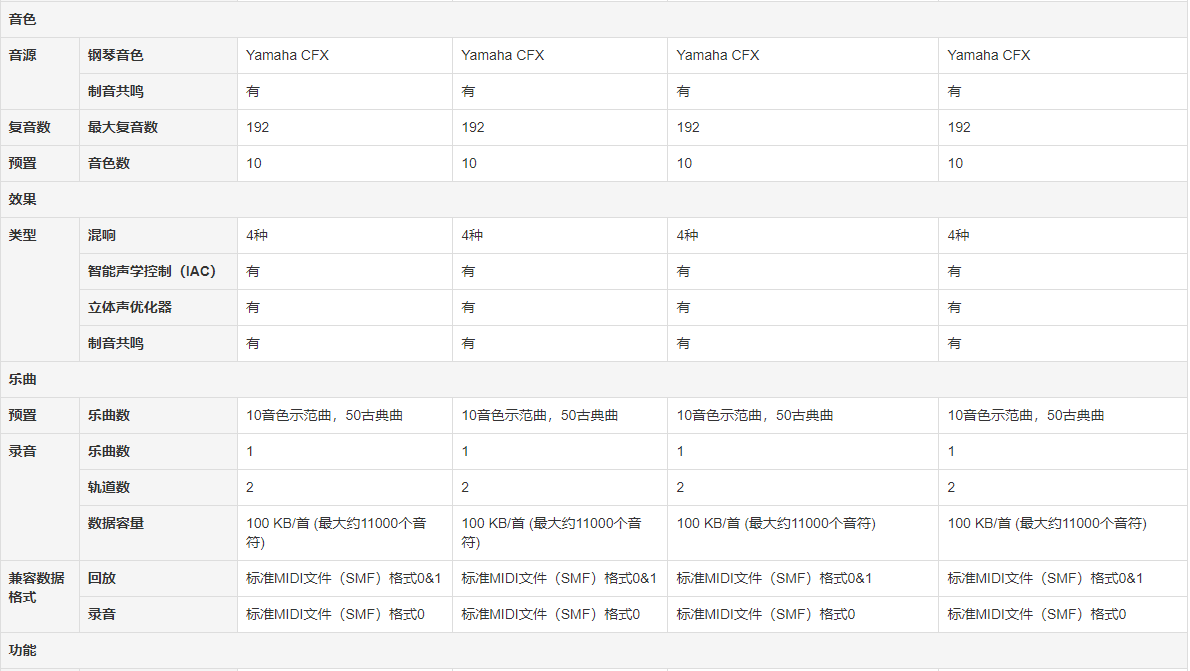Select the 兼容数据格式 group label
The height and width of the screenshot is (671, 1190).
(x=36, y=588)
